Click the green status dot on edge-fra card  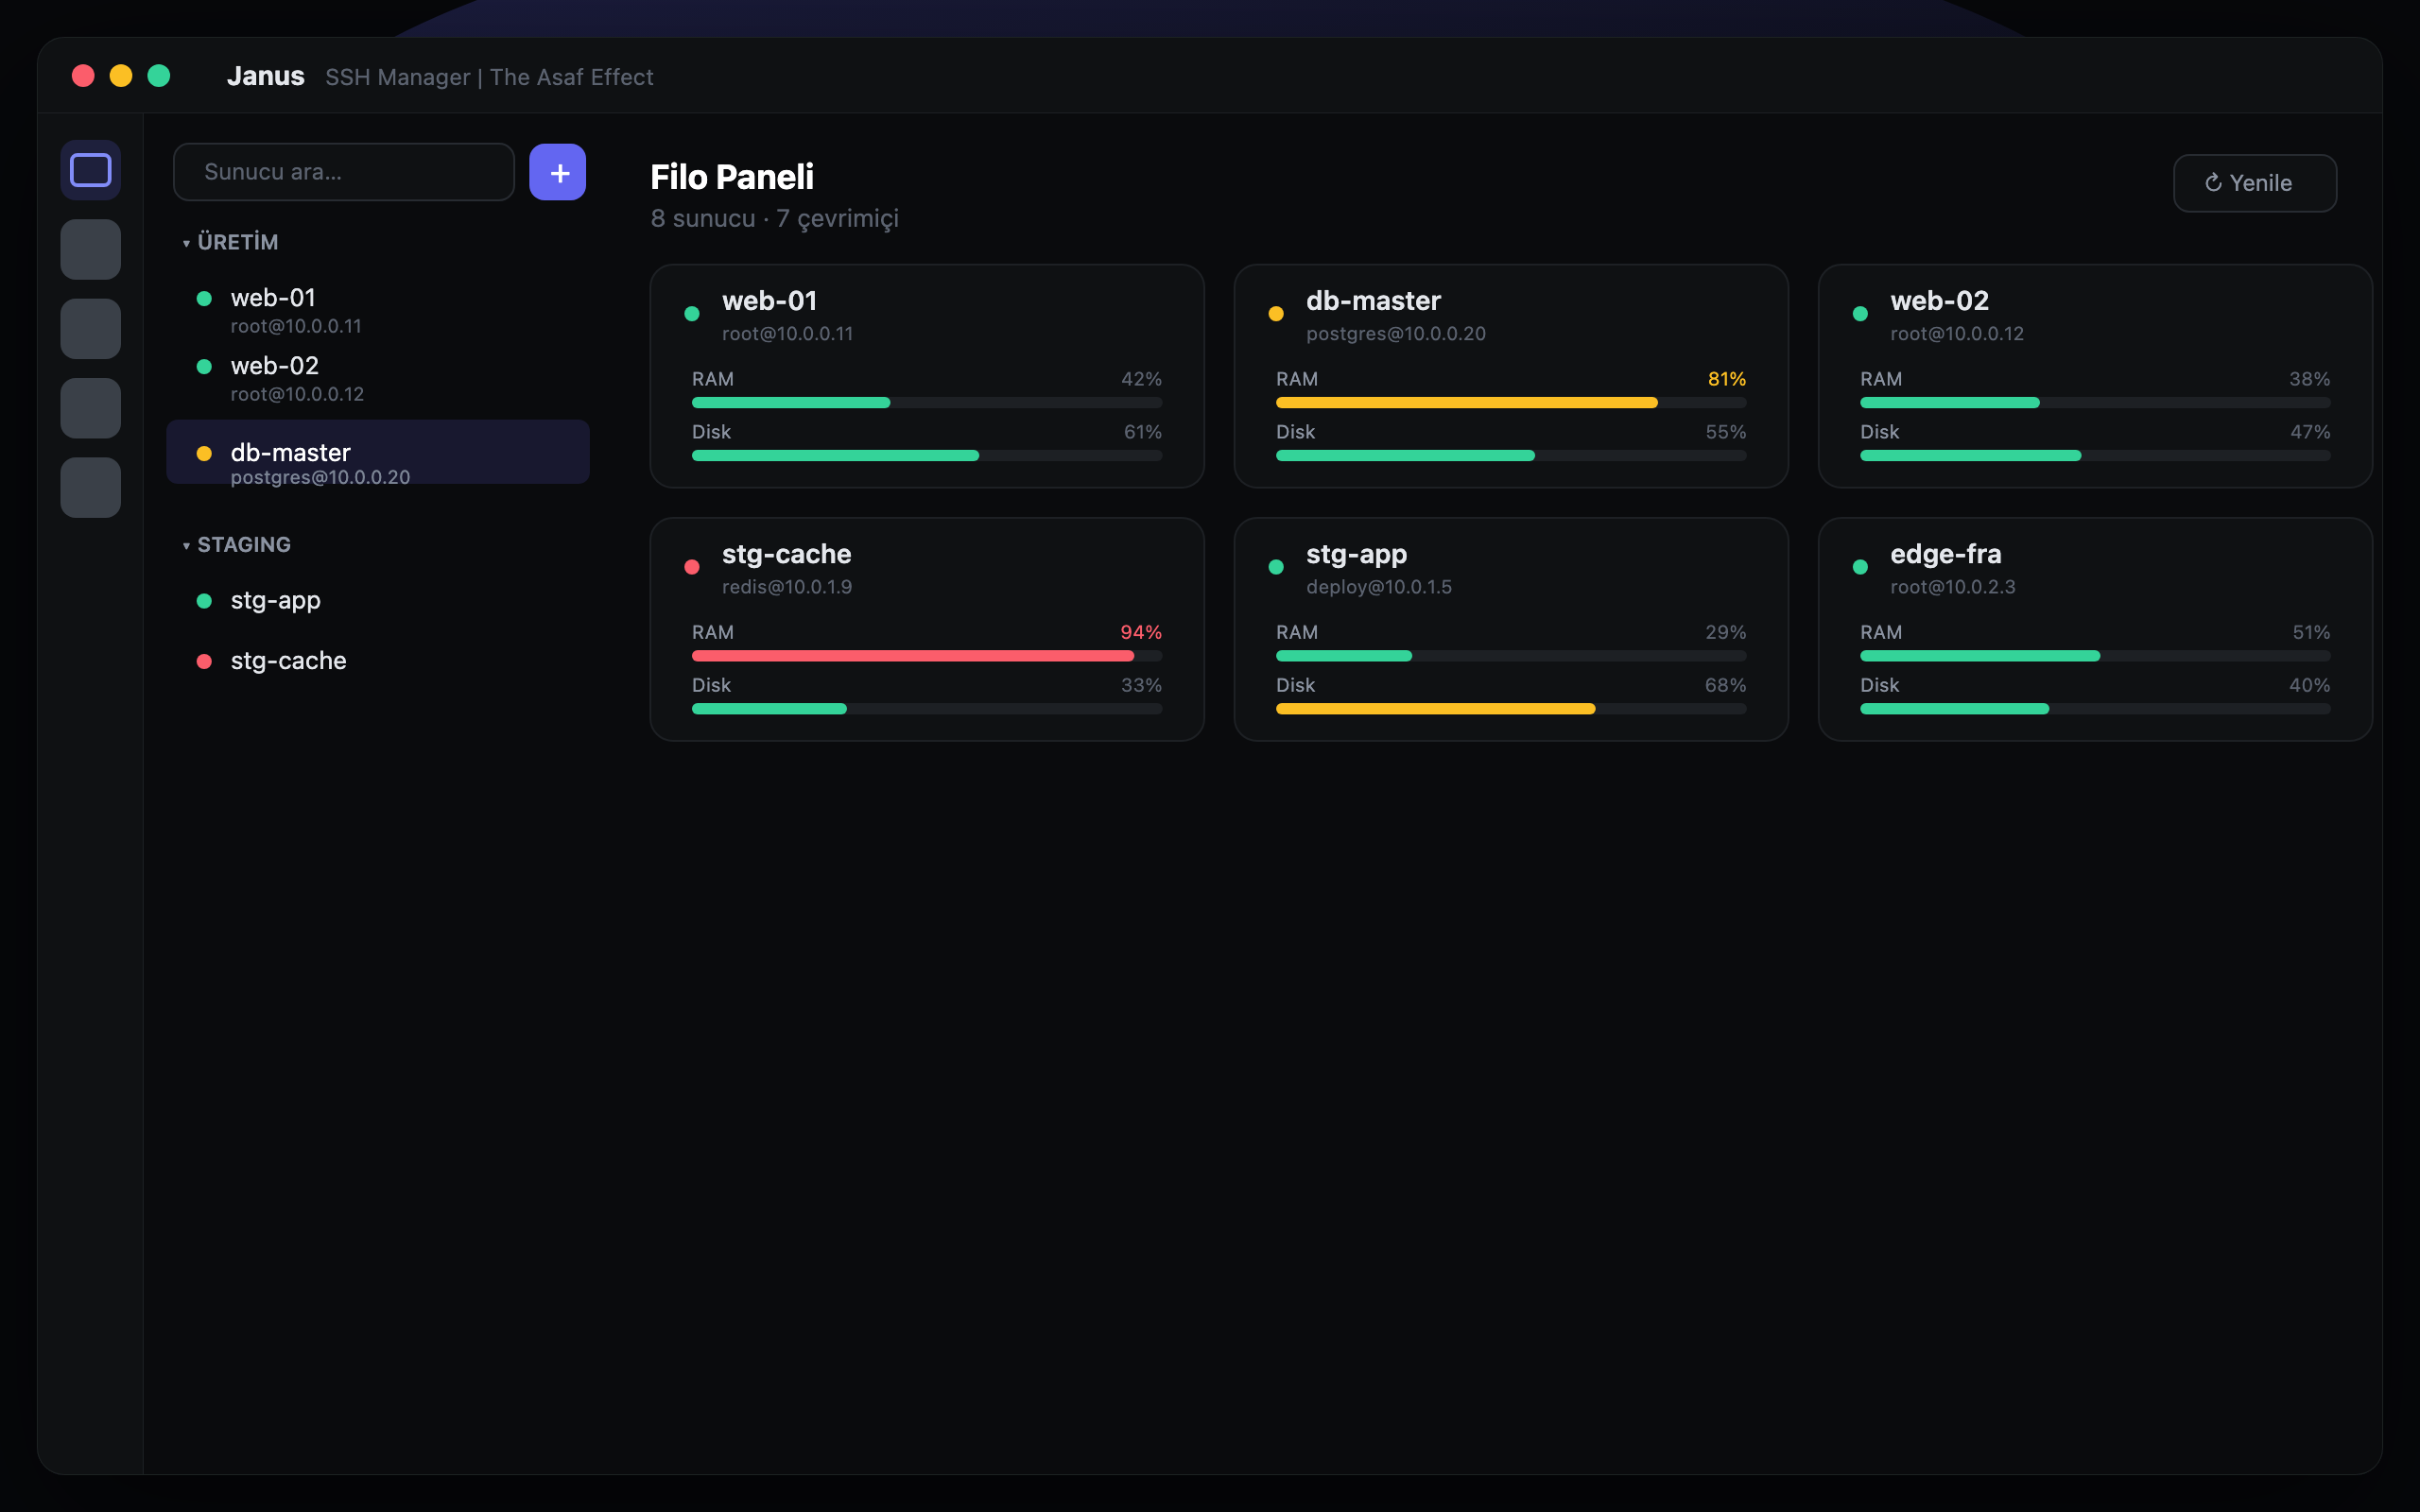pyautogui.click(x=1860, y=567)
